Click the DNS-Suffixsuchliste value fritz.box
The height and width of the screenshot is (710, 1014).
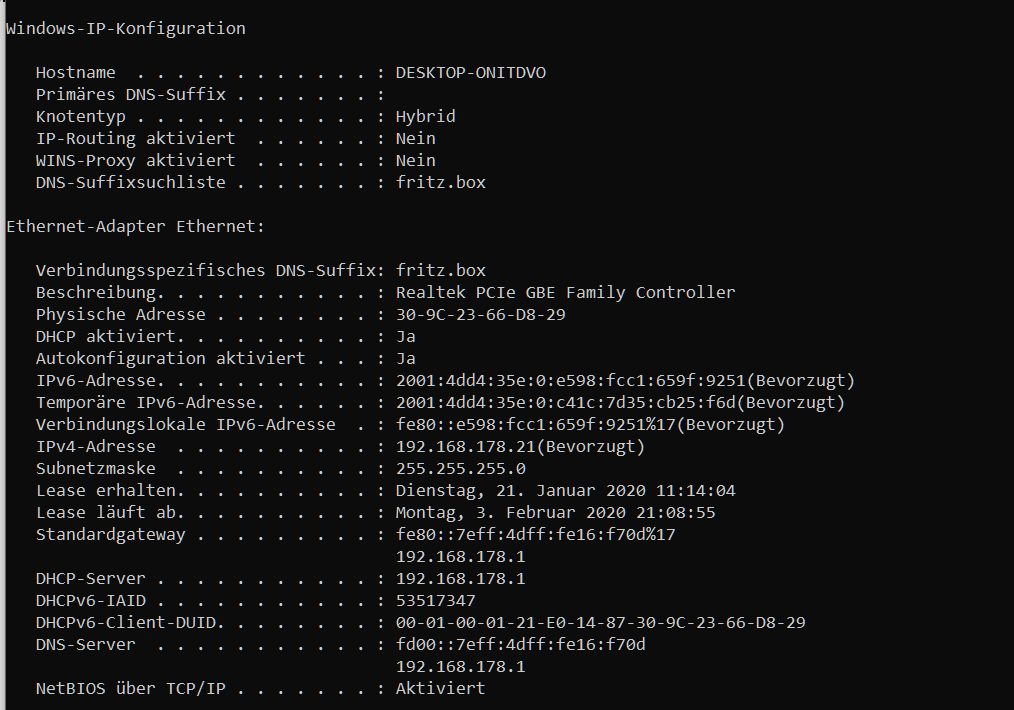click(440, 182)
